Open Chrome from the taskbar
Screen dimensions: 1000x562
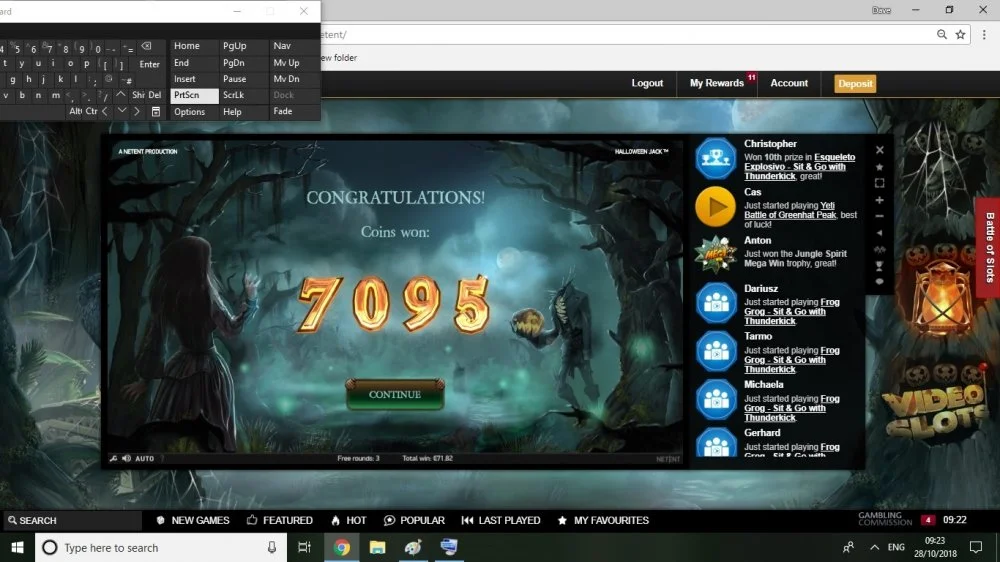[x=342, y=547]
